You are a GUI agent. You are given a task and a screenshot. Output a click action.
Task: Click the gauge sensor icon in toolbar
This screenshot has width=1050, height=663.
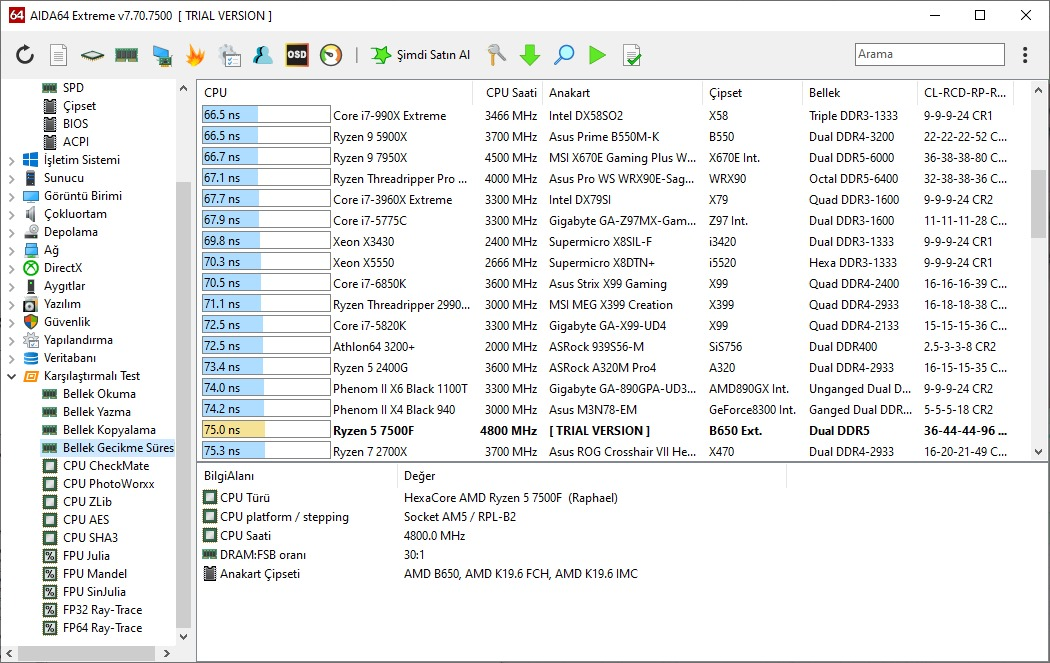tap(331, 55)
